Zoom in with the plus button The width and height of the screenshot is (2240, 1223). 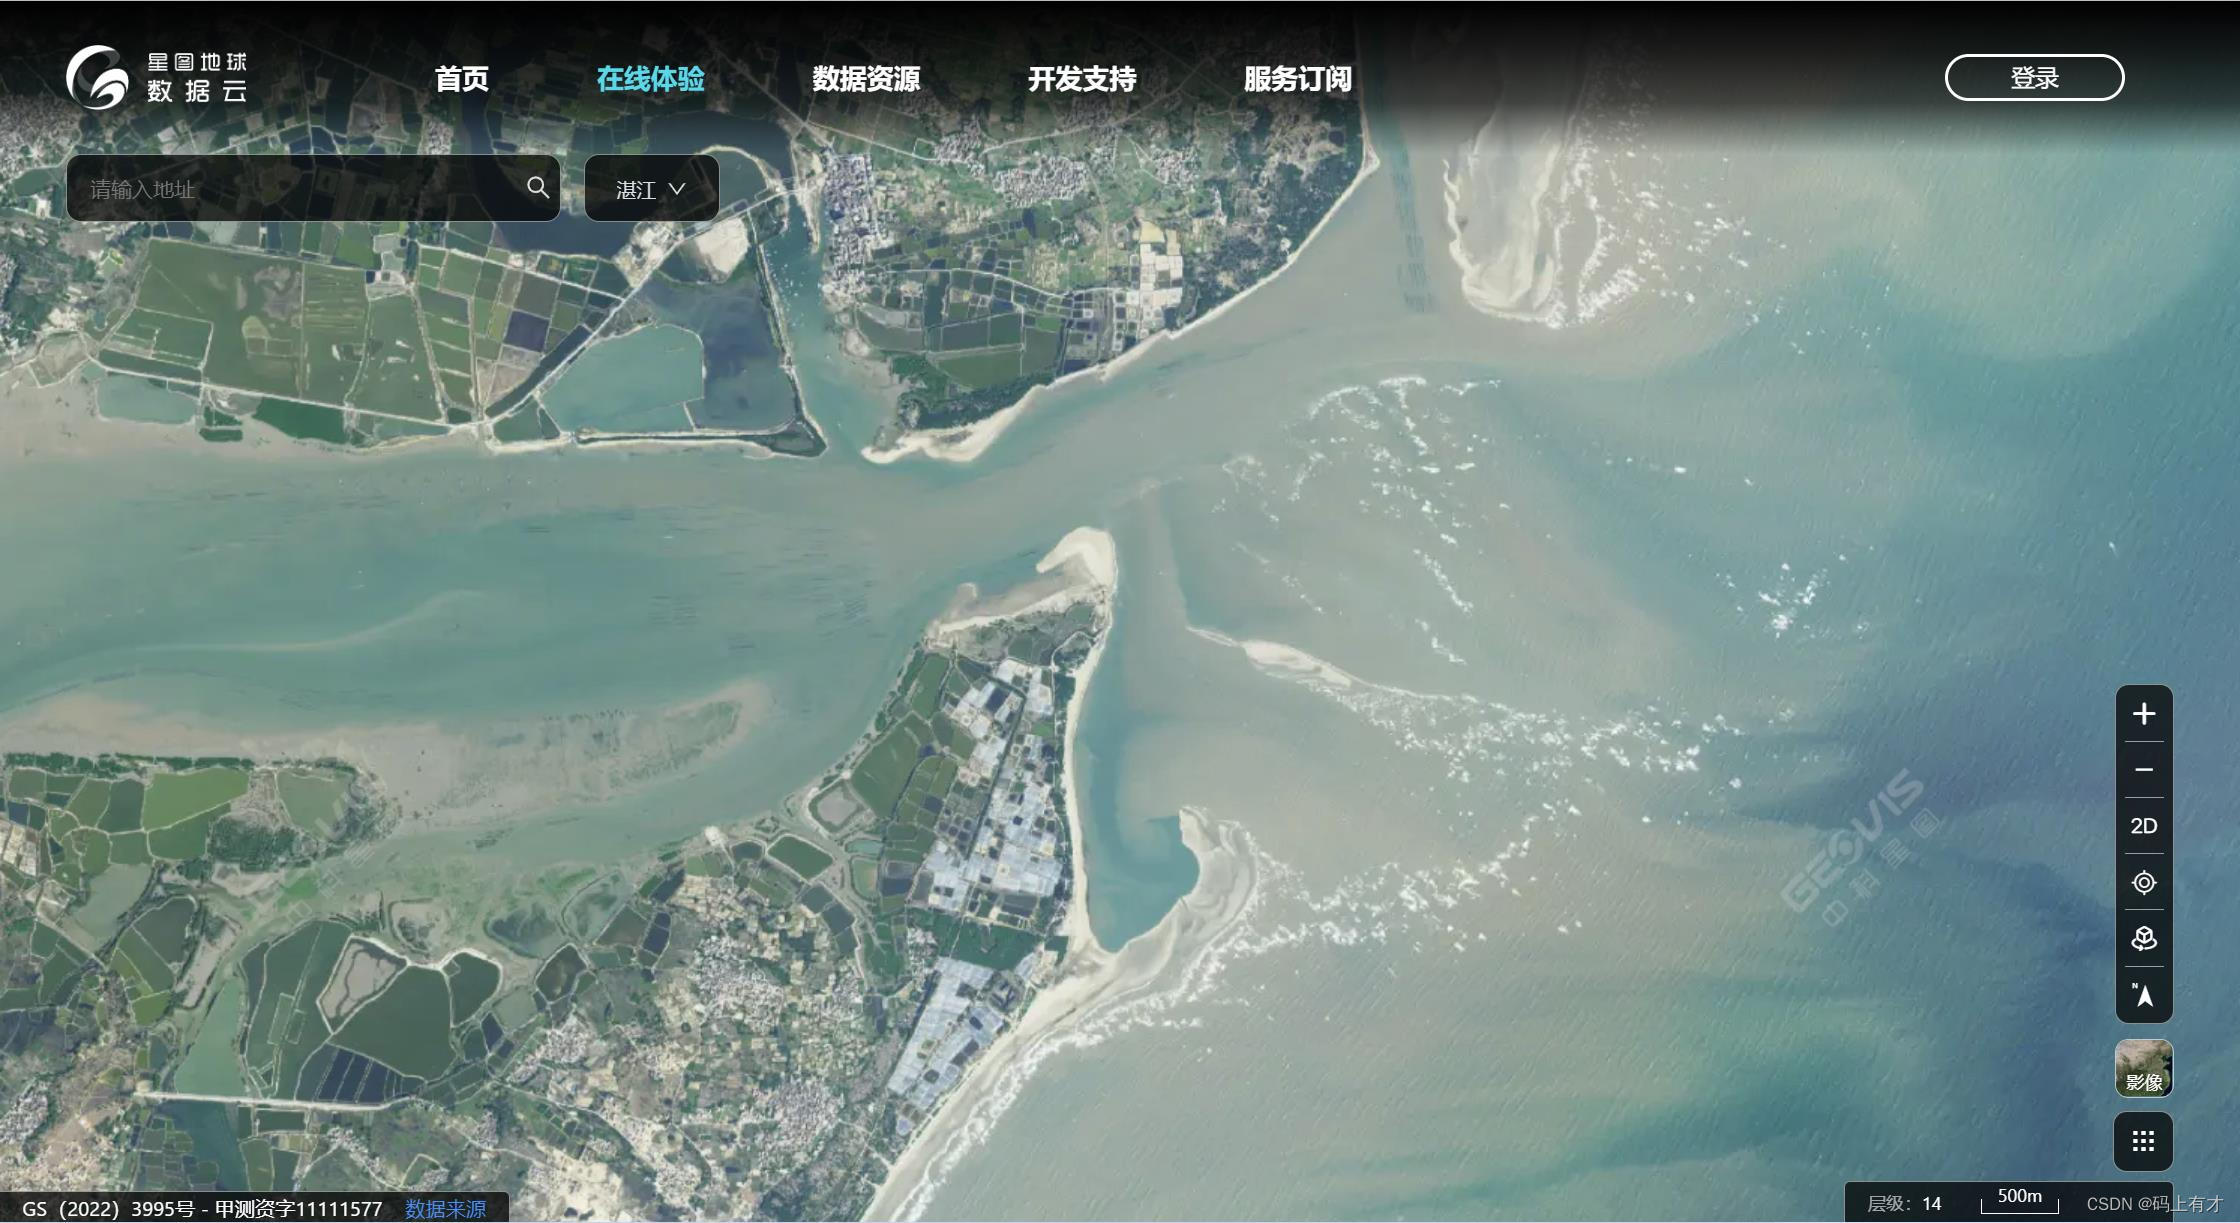pyautogui.click(x=2143, y=714)
